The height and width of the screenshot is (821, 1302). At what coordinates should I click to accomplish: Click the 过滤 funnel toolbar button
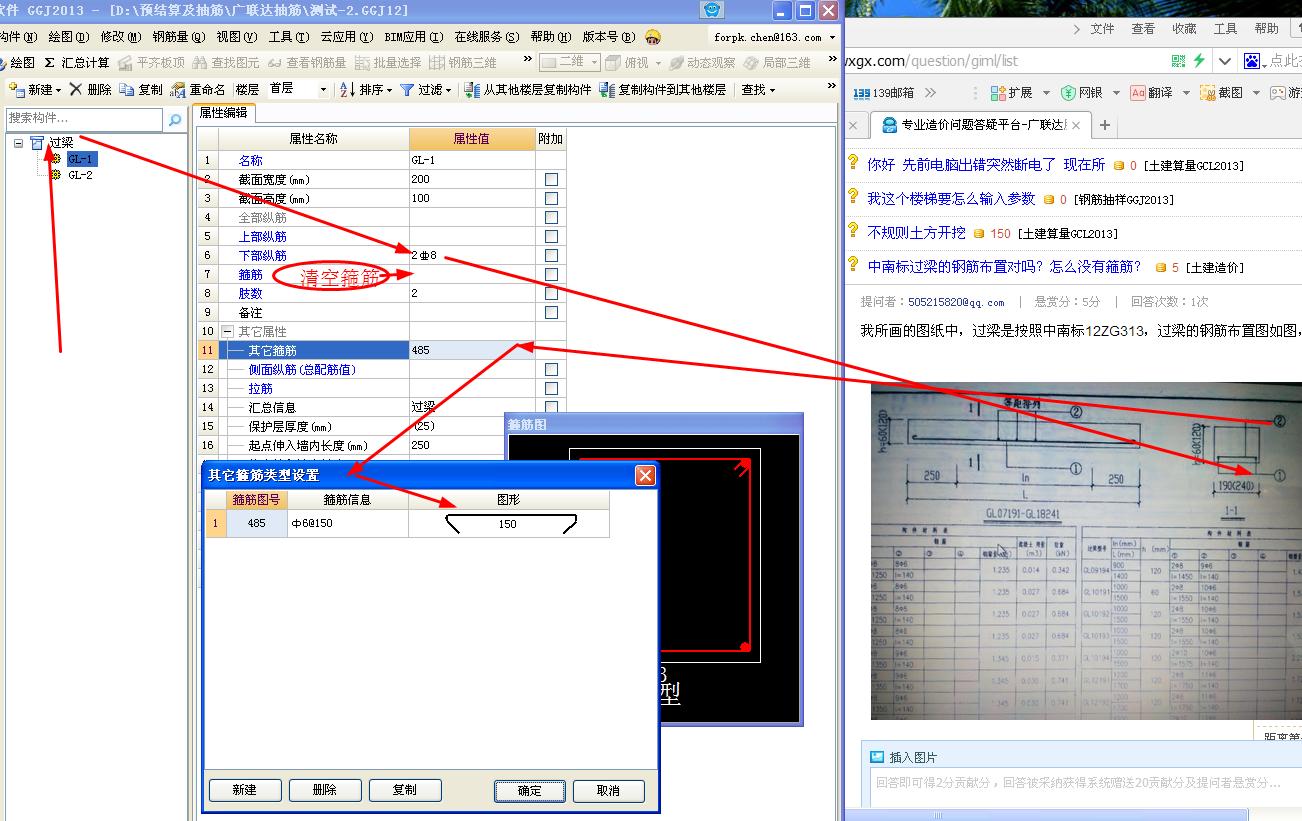[x=425, y=89]
